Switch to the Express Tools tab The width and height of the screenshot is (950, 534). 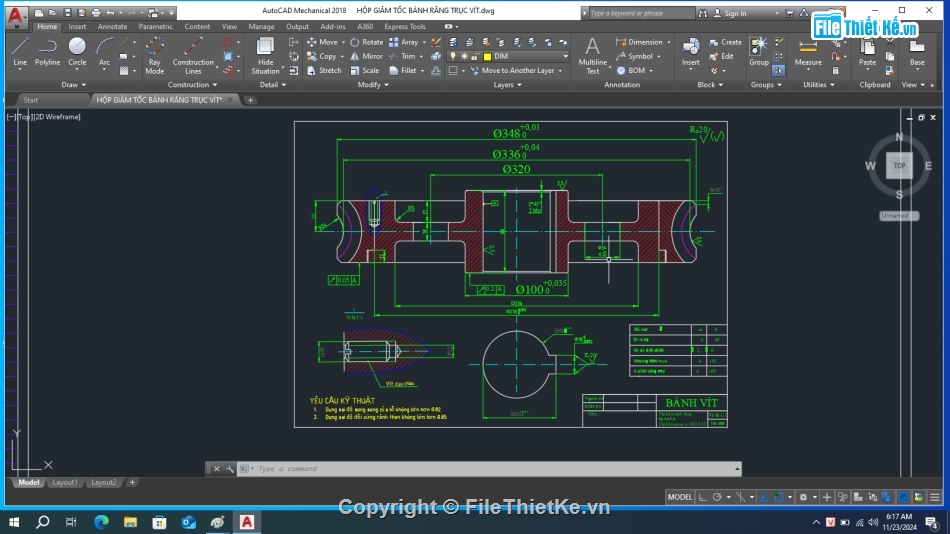coord(405,27)
